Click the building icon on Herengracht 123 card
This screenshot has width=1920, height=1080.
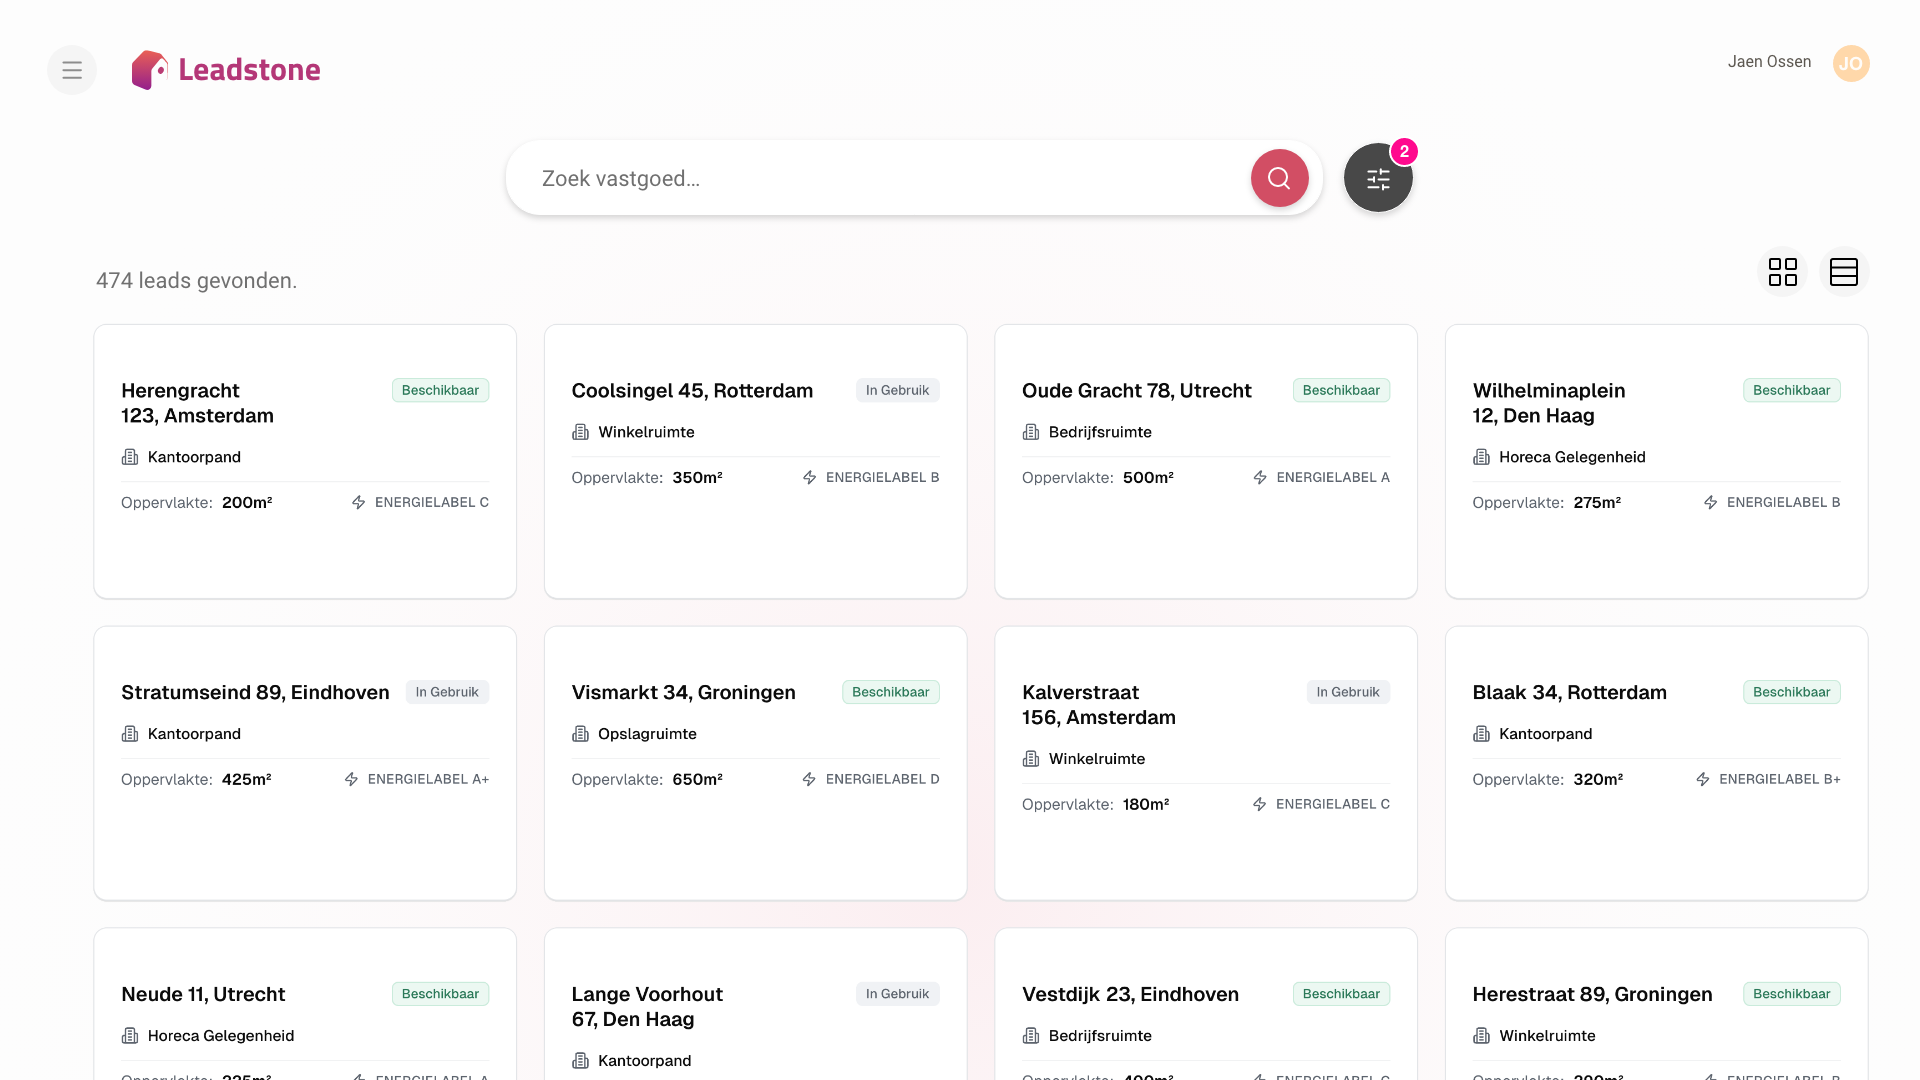(x=129, y=457)
